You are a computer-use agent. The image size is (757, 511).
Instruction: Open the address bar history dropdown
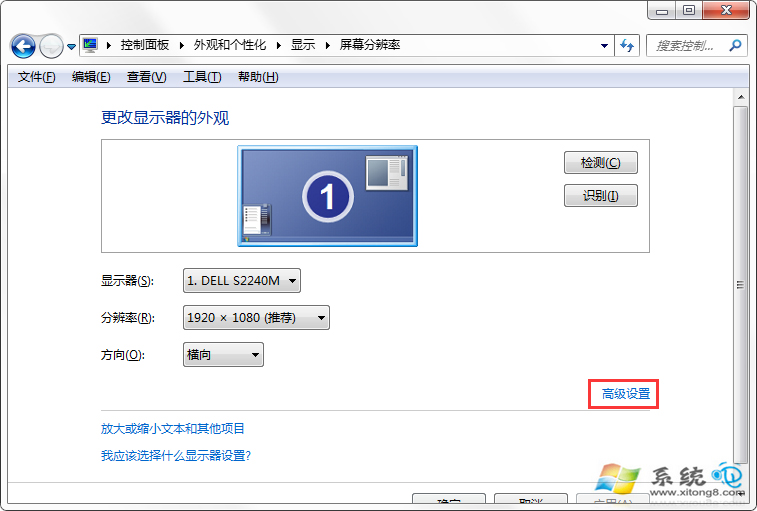click(x=604, y=46)
